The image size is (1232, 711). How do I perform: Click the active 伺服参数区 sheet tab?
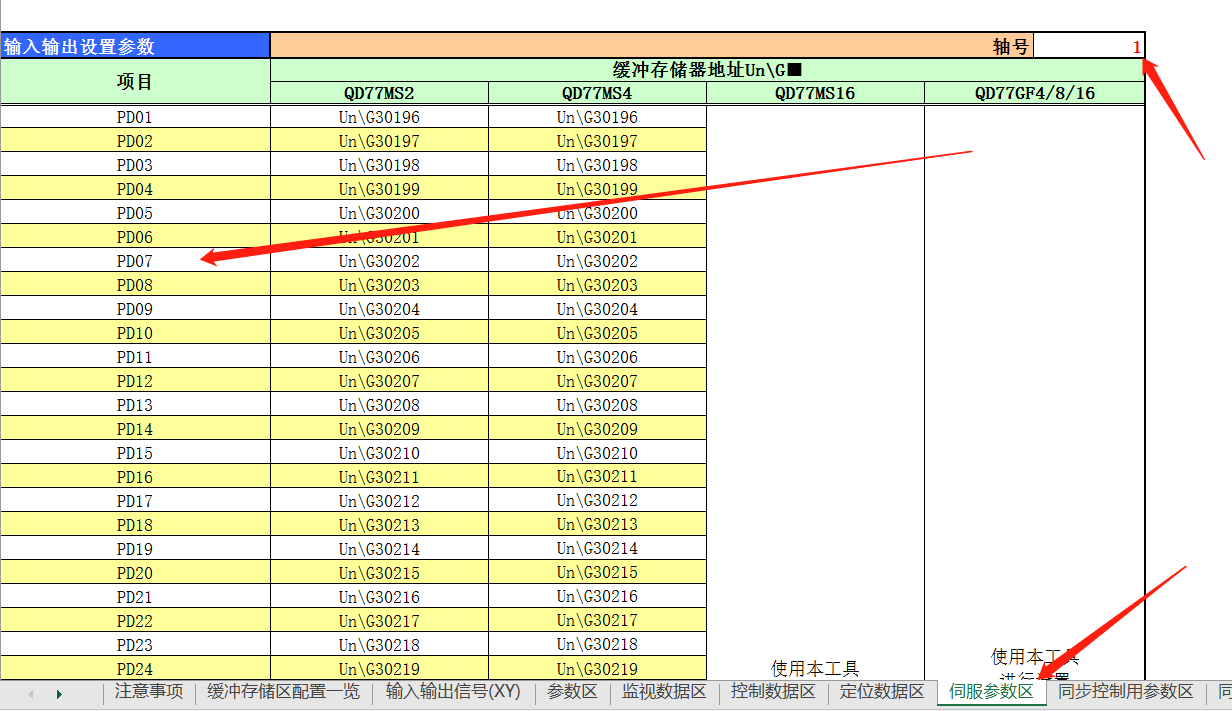[991, 691]
